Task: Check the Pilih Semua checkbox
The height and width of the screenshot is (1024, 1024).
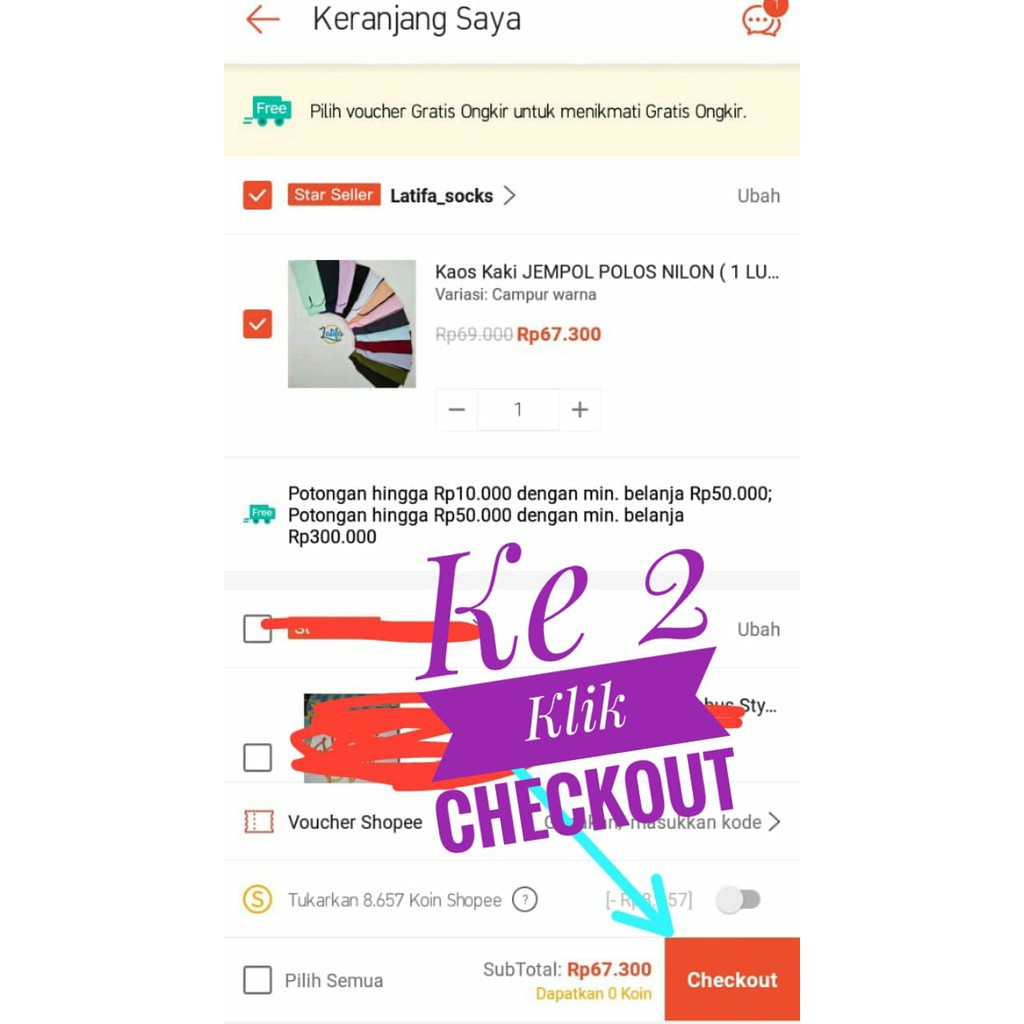Action: point(257,980)
